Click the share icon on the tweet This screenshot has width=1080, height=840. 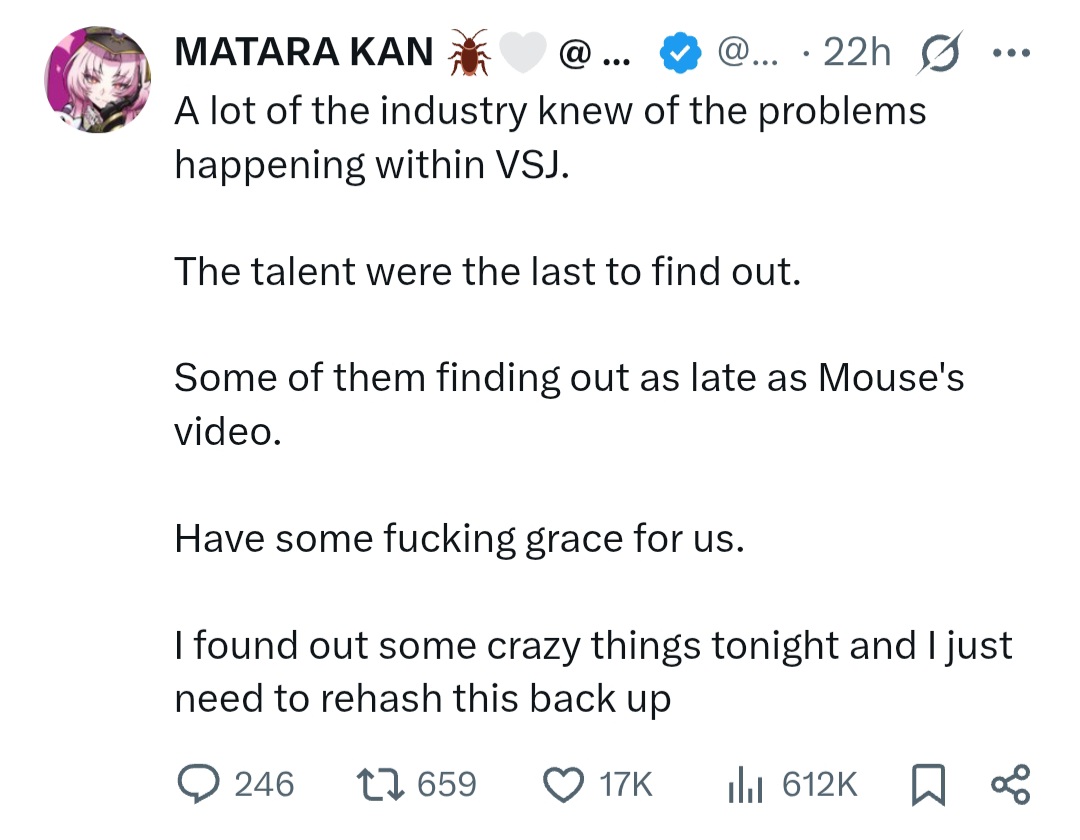click(x=1007, y=784)
